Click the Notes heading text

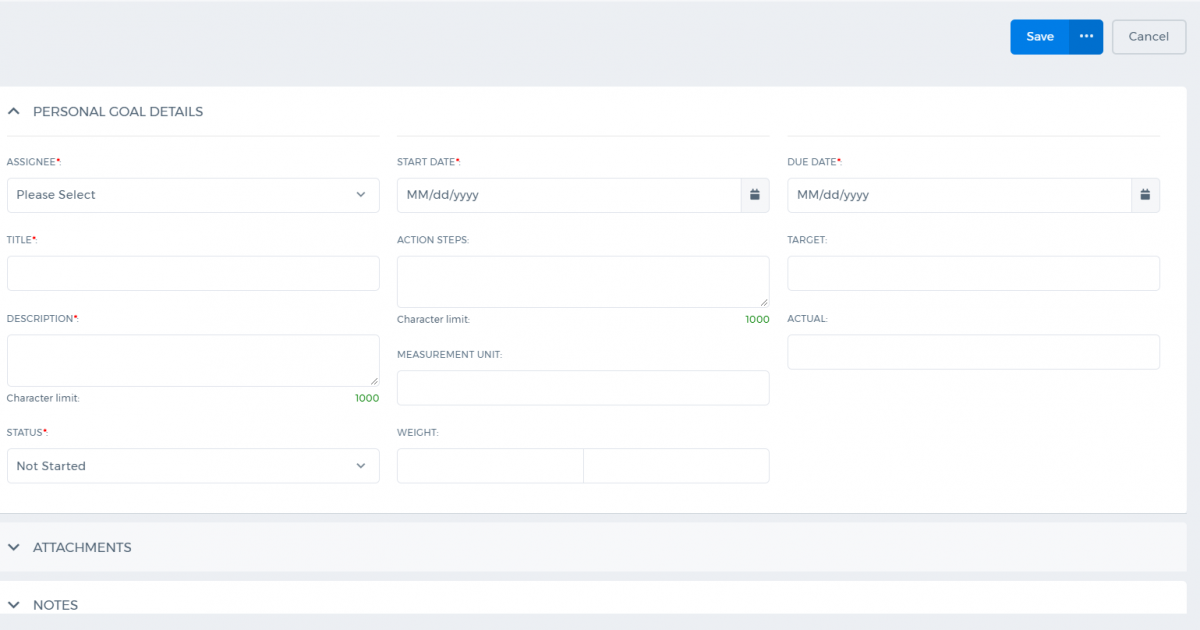[x=55, y=605]
